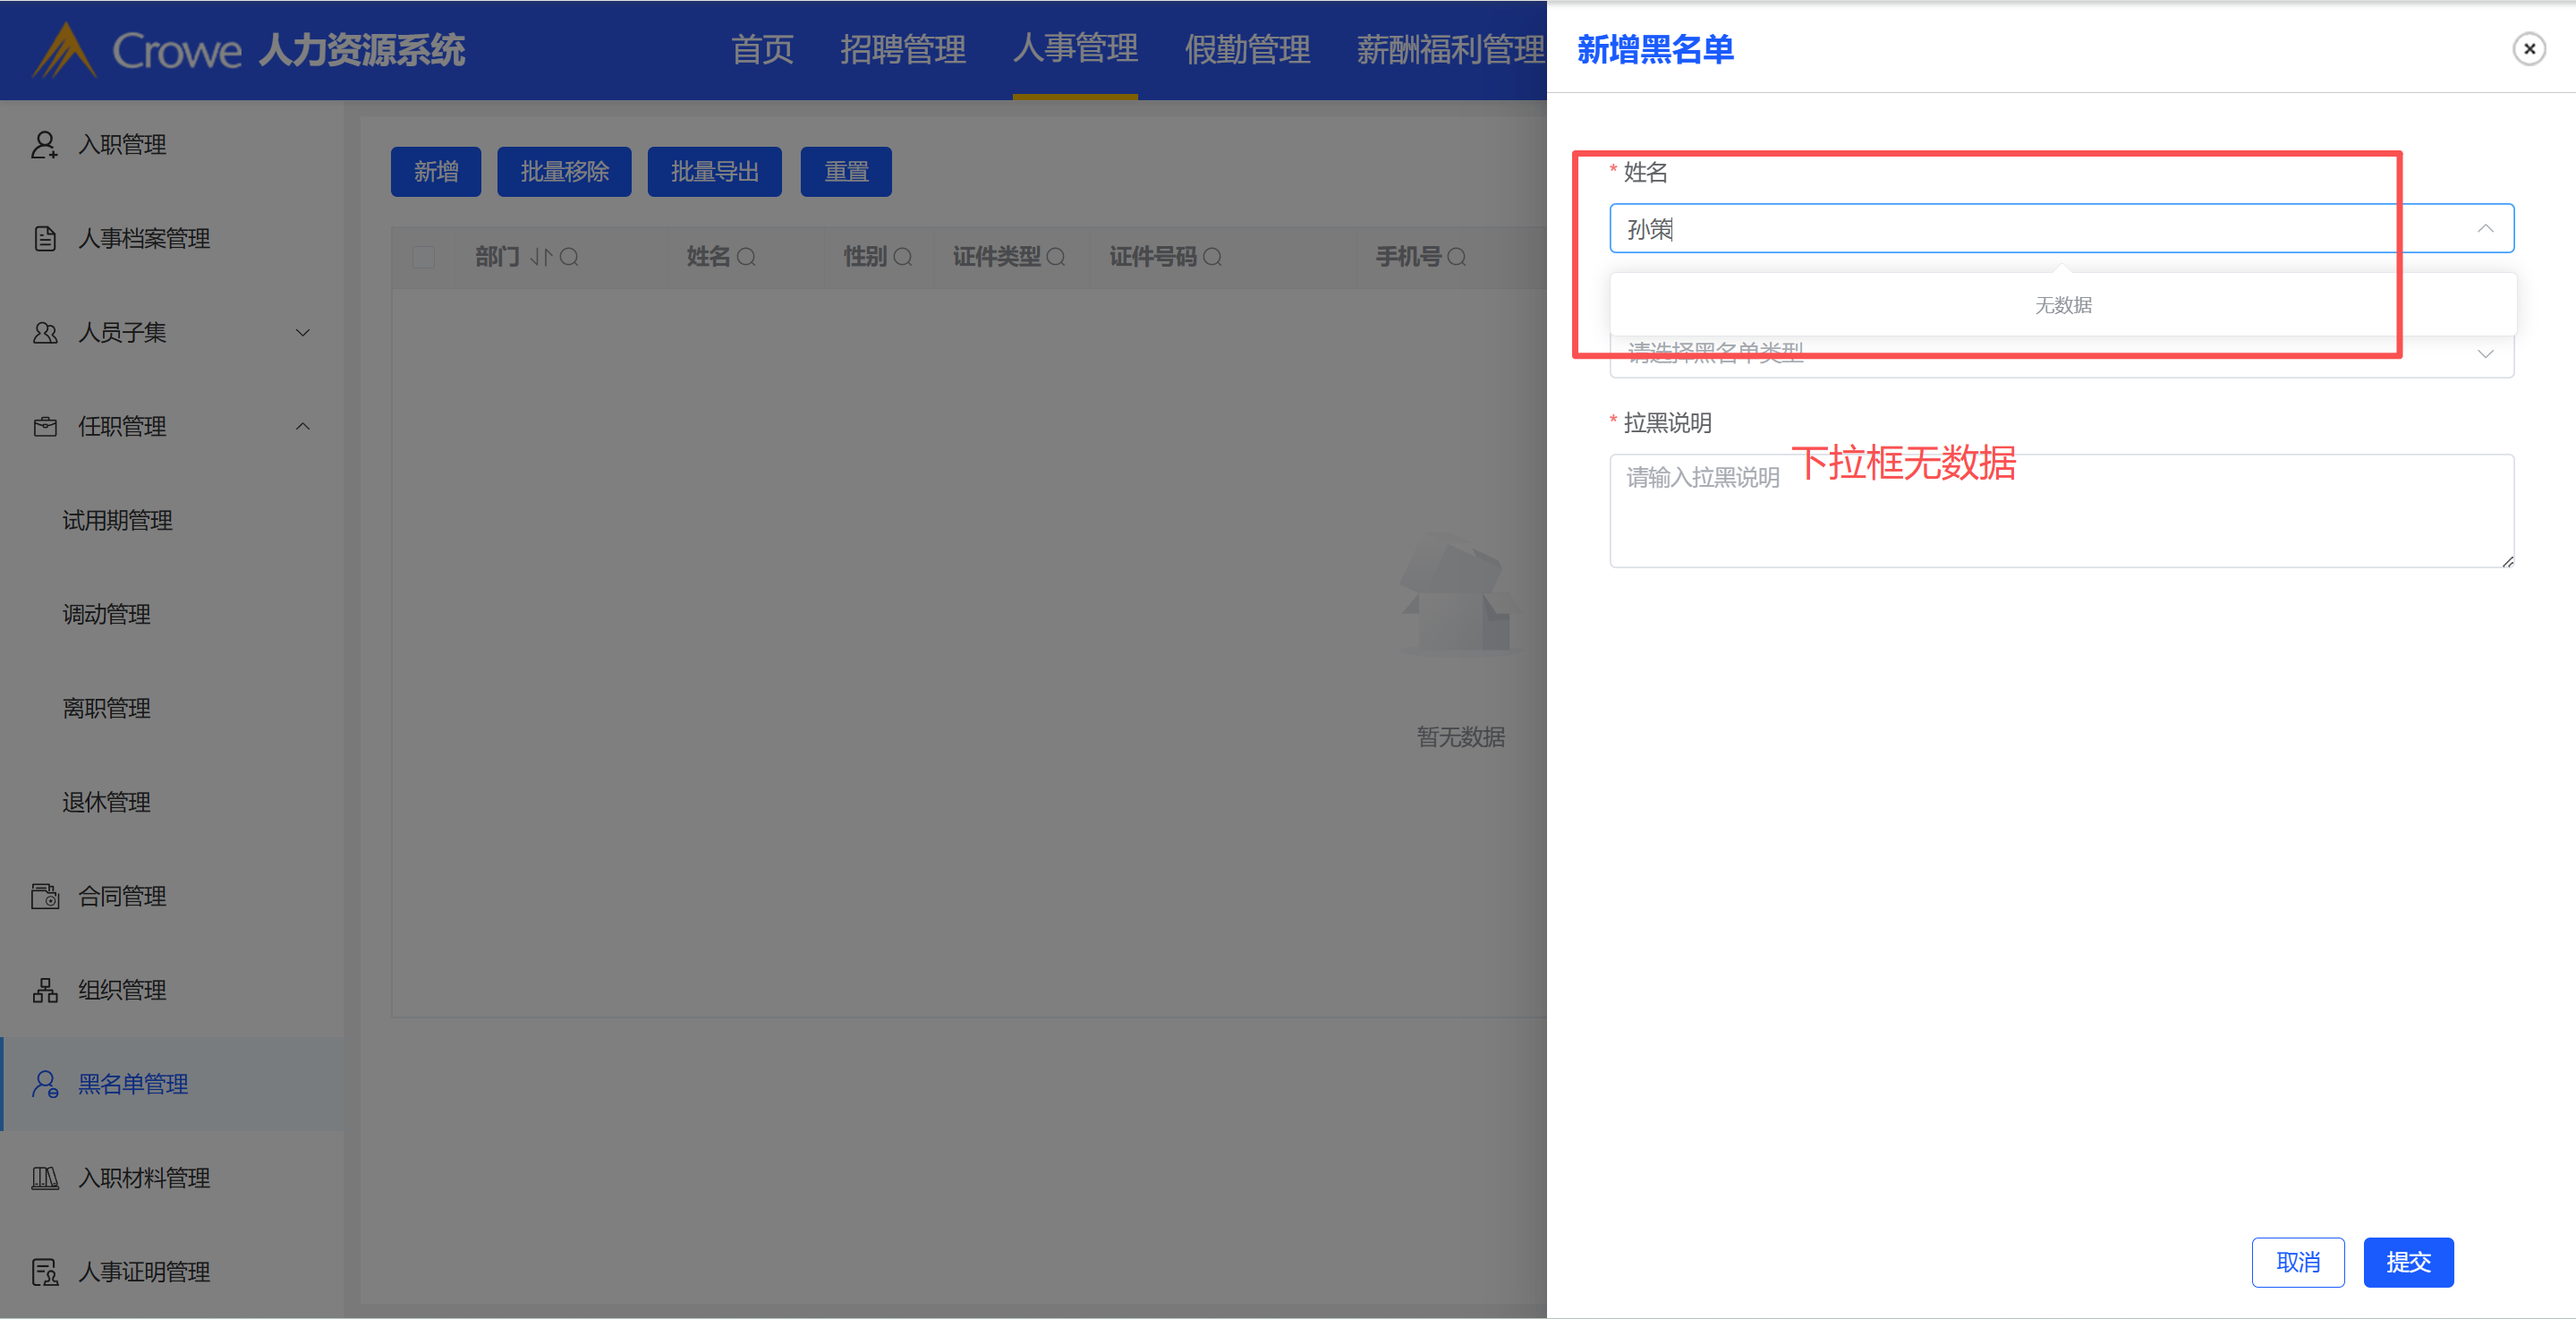2576x1319 pixels.
Task: Click the 组织管理 org chart icon
Action: [x=44, y=990]
